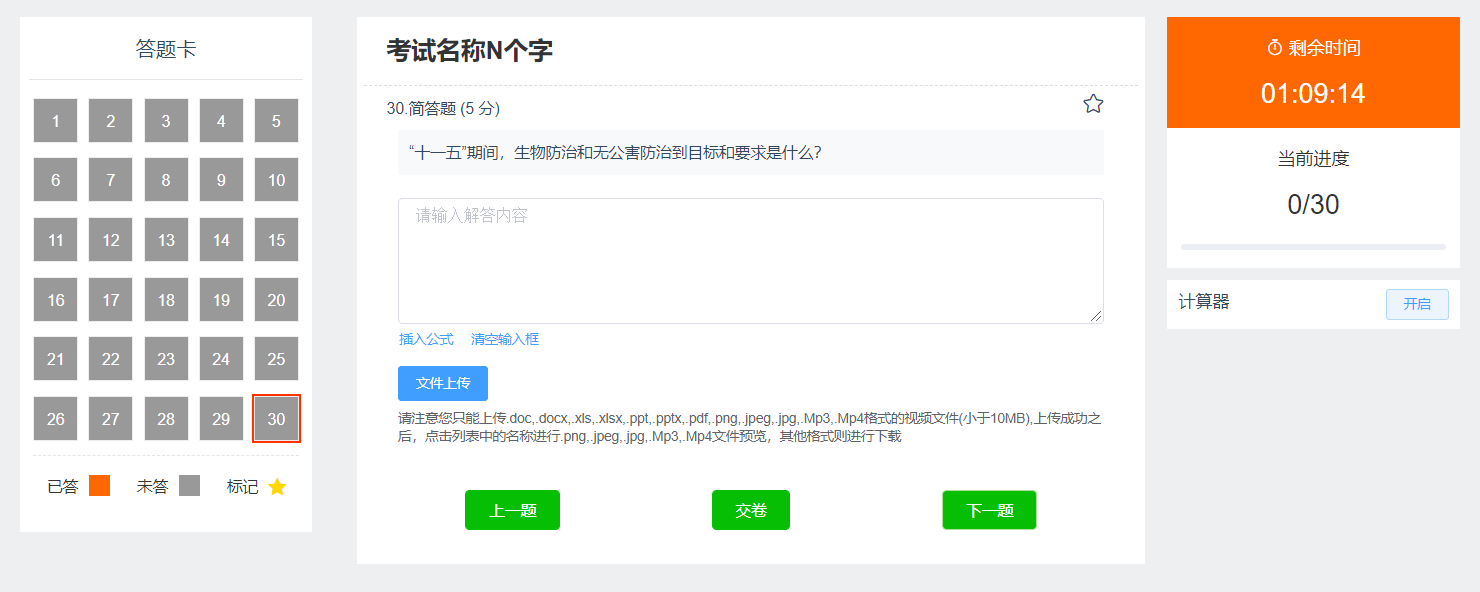Go to question 2 in the answer card
Image resolution: width=1480 pixels, height=592 pixels.
pos(111,121)
